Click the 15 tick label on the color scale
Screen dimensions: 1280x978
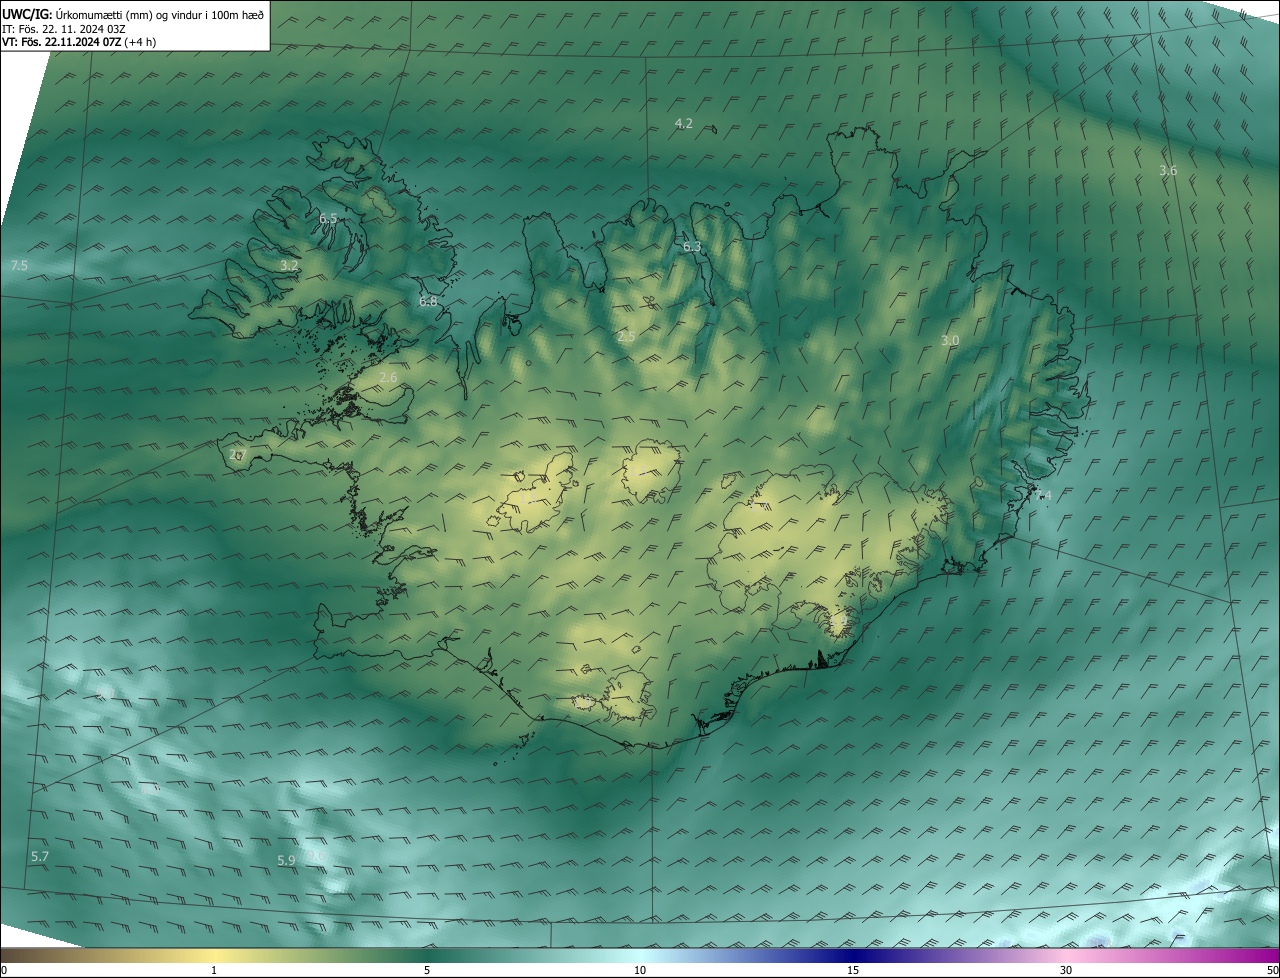click(x=853, y=970)
